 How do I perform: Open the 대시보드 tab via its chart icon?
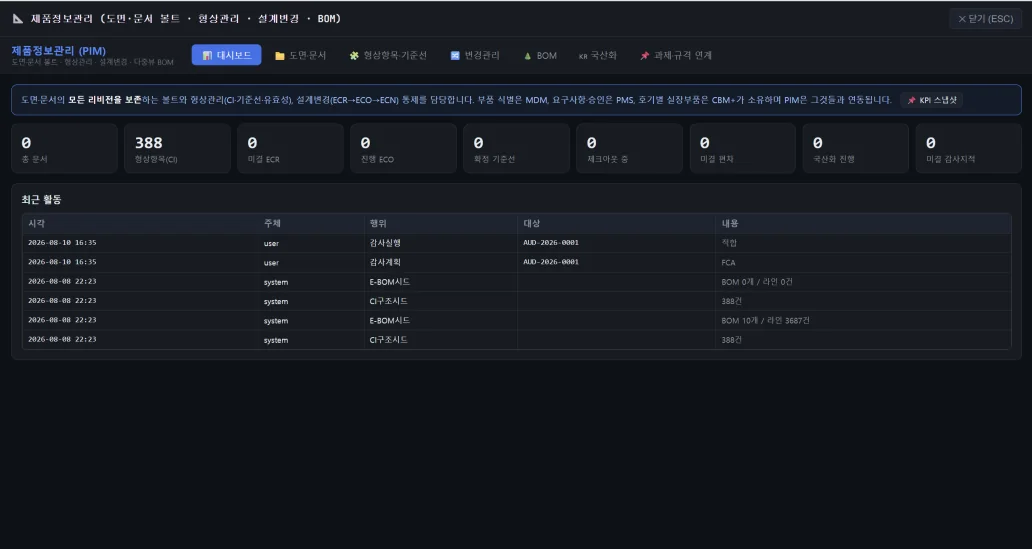(207, 55)
